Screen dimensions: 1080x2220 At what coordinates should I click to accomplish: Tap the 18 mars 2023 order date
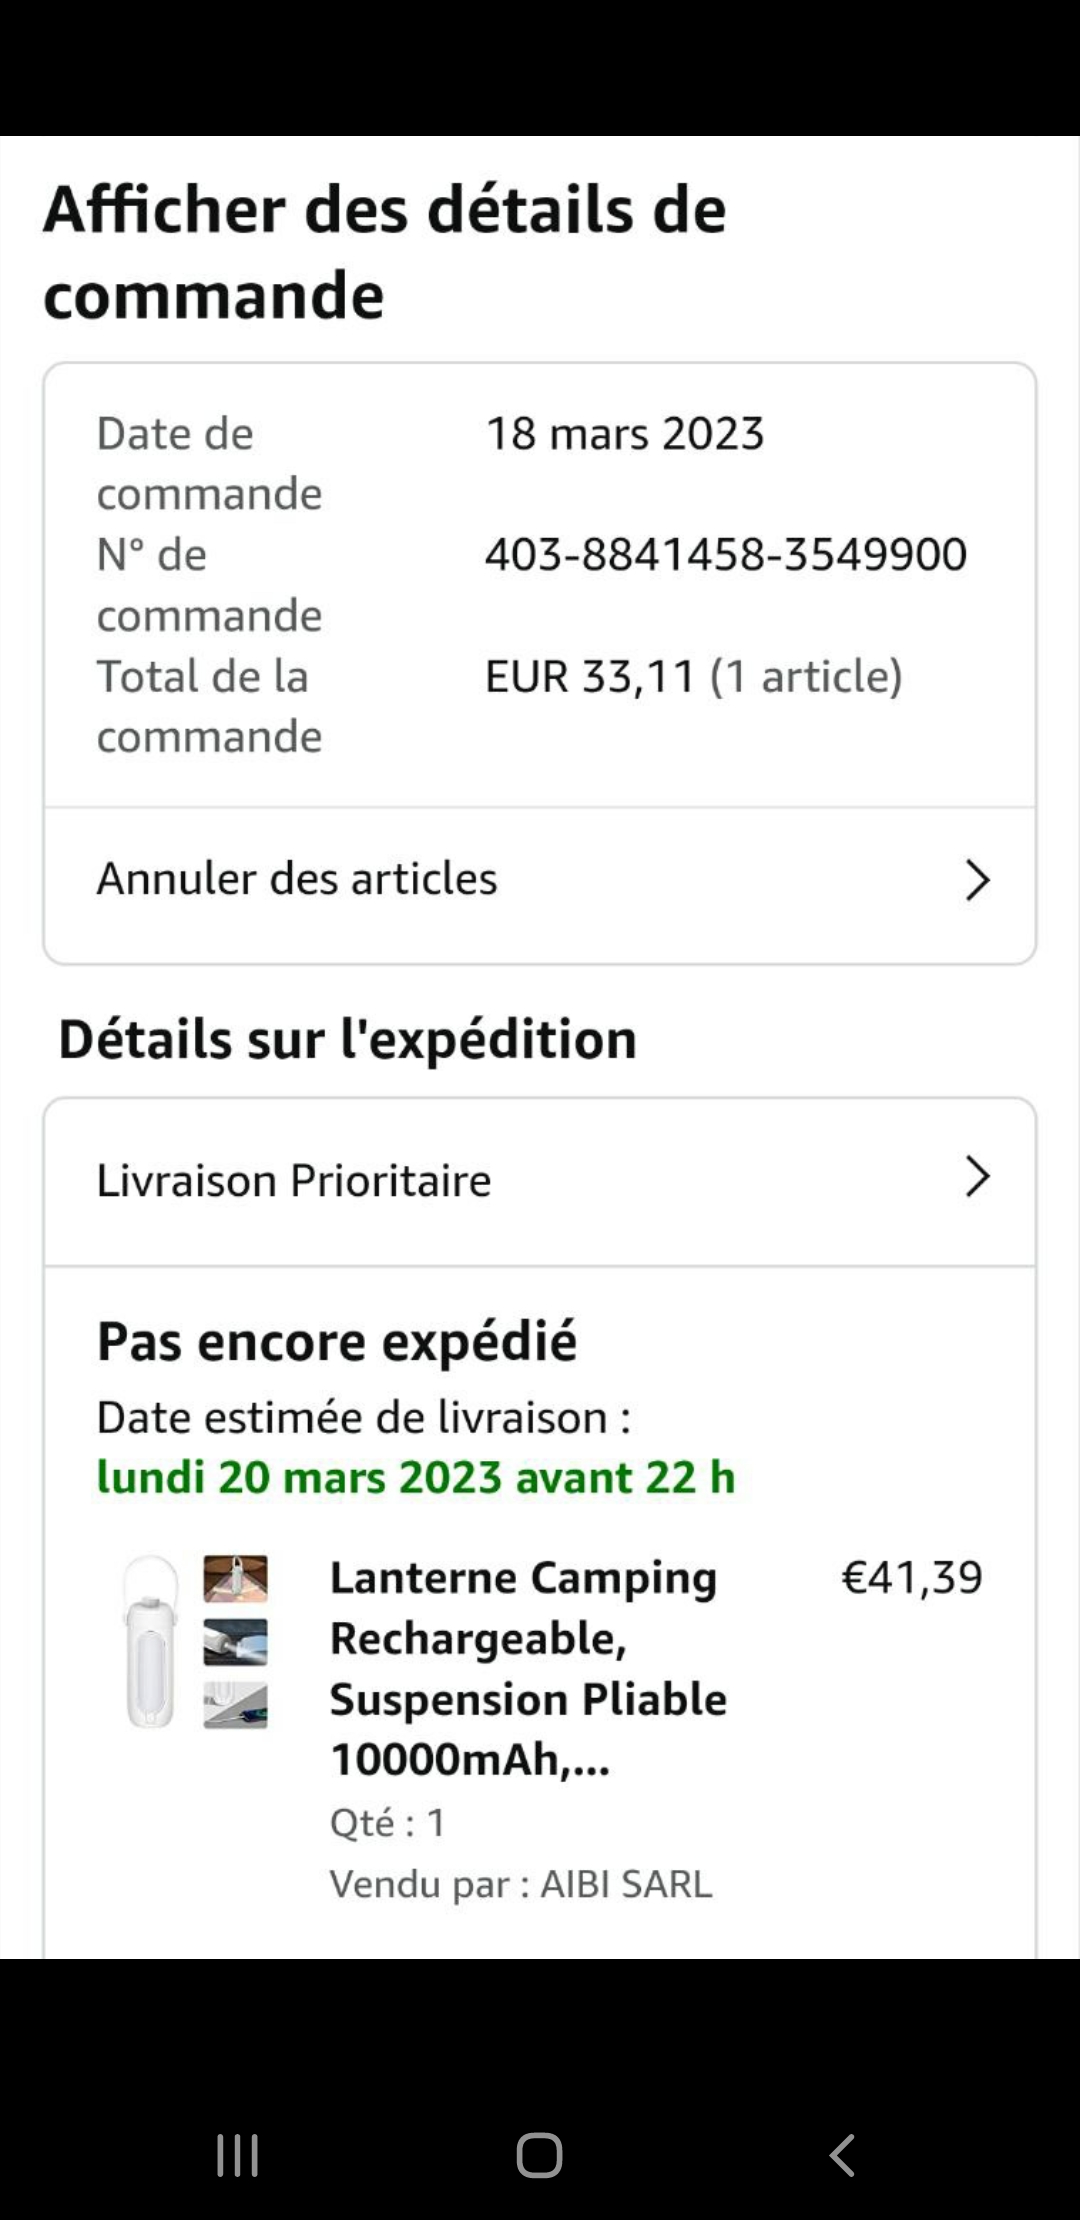(x=625, y=433)
